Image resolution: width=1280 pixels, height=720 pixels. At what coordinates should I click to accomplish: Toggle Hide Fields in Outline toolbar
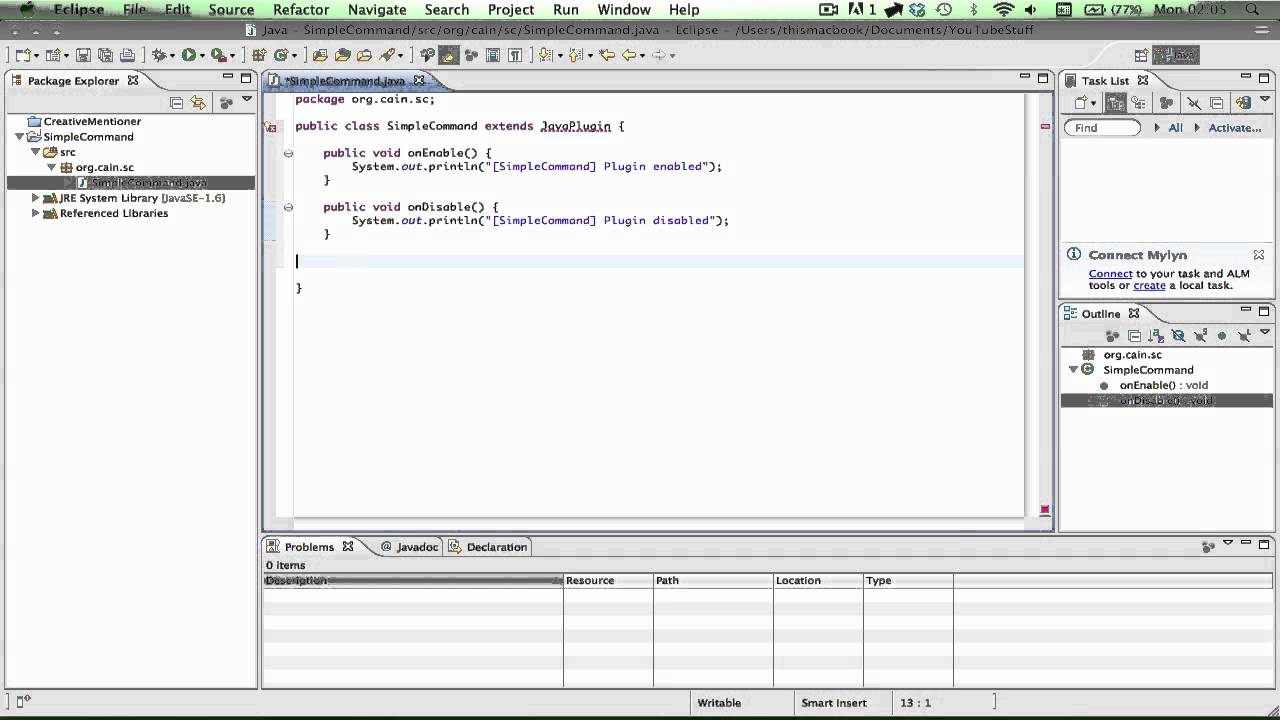[x=1179, y=336]
